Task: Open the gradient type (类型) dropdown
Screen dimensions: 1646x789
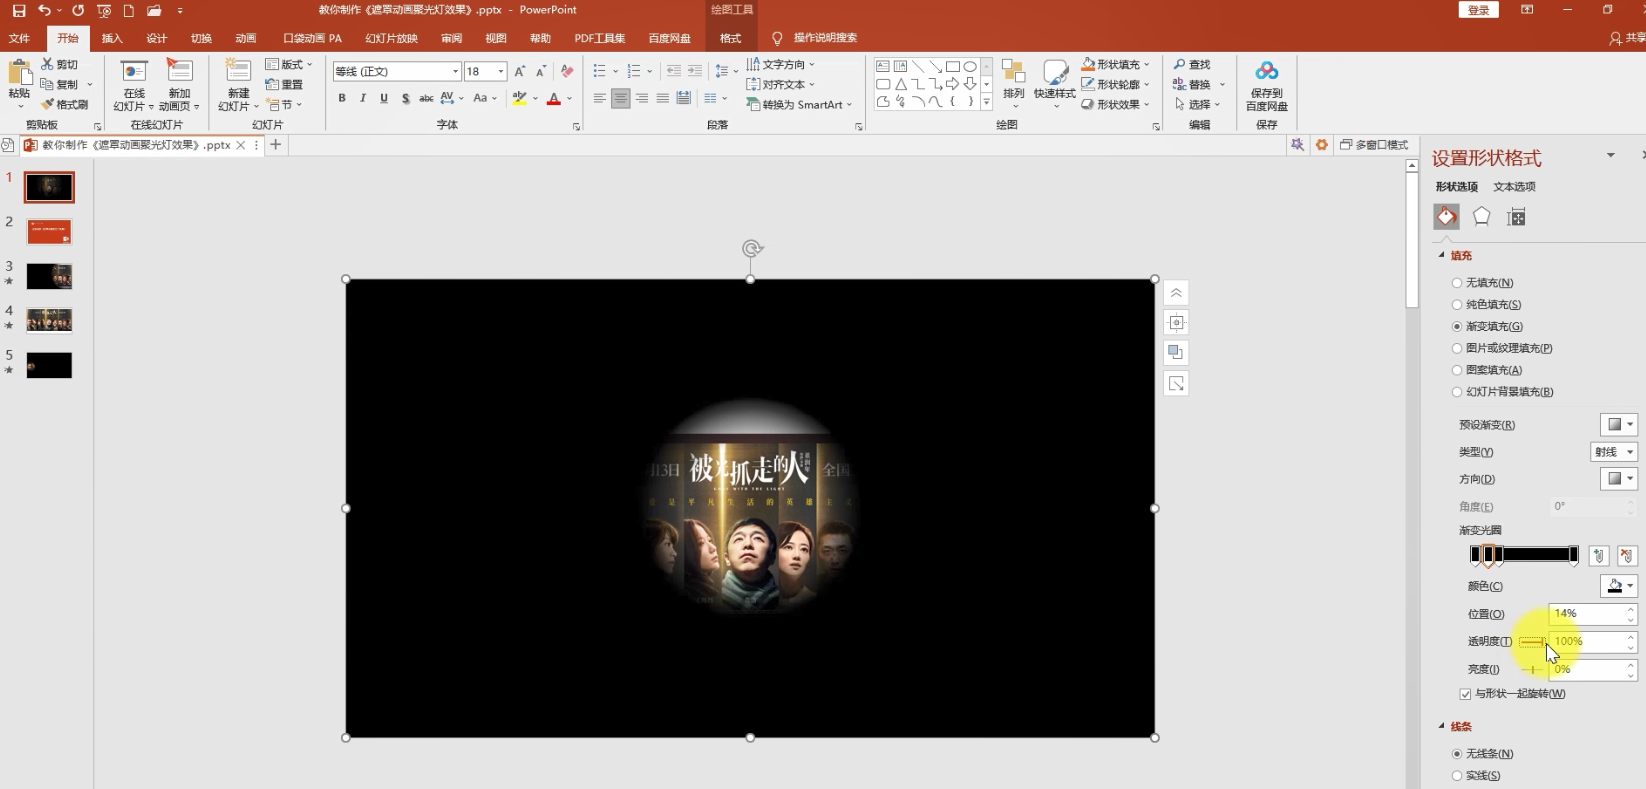Action: (1614, 452)
